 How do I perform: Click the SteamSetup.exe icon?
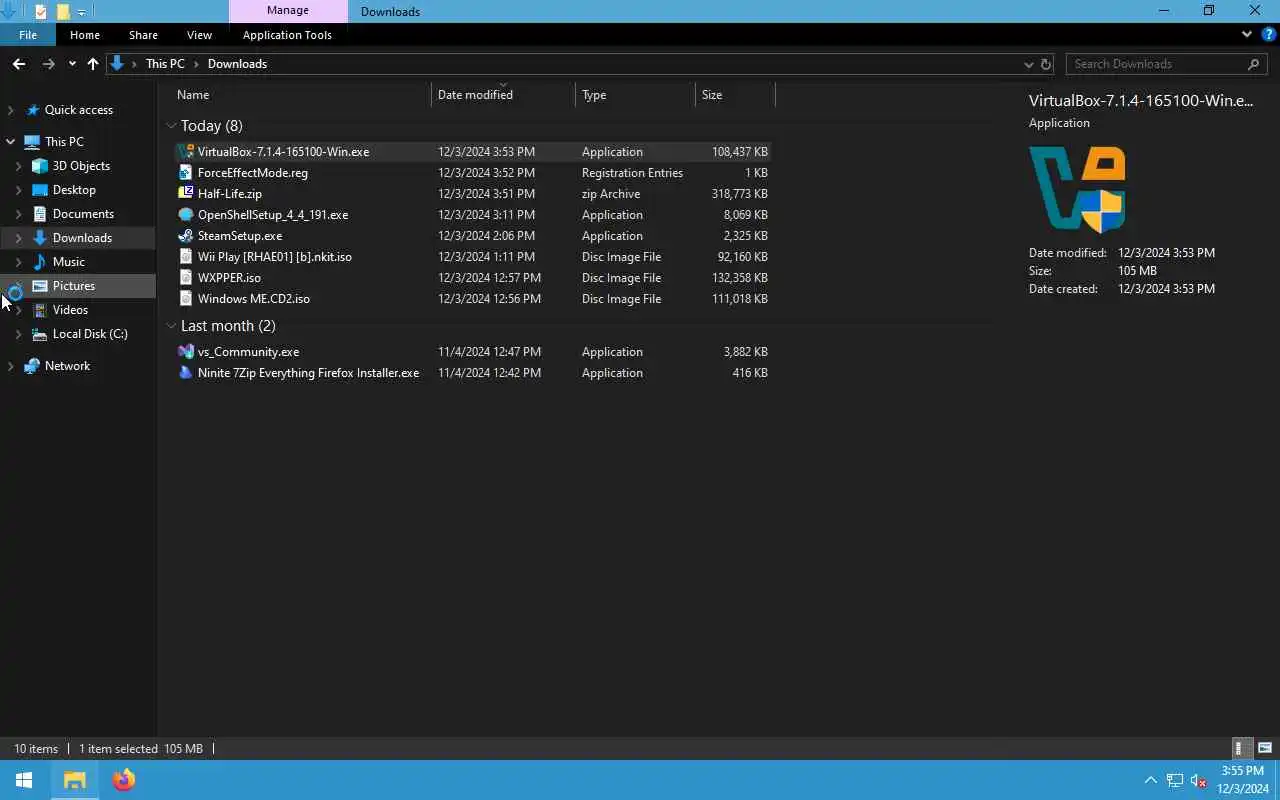tap(185, 236)
